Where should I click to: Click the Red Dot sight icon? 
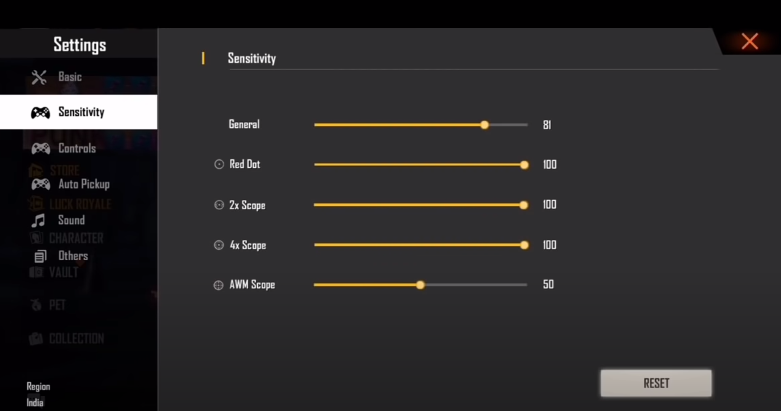[219, 164]
